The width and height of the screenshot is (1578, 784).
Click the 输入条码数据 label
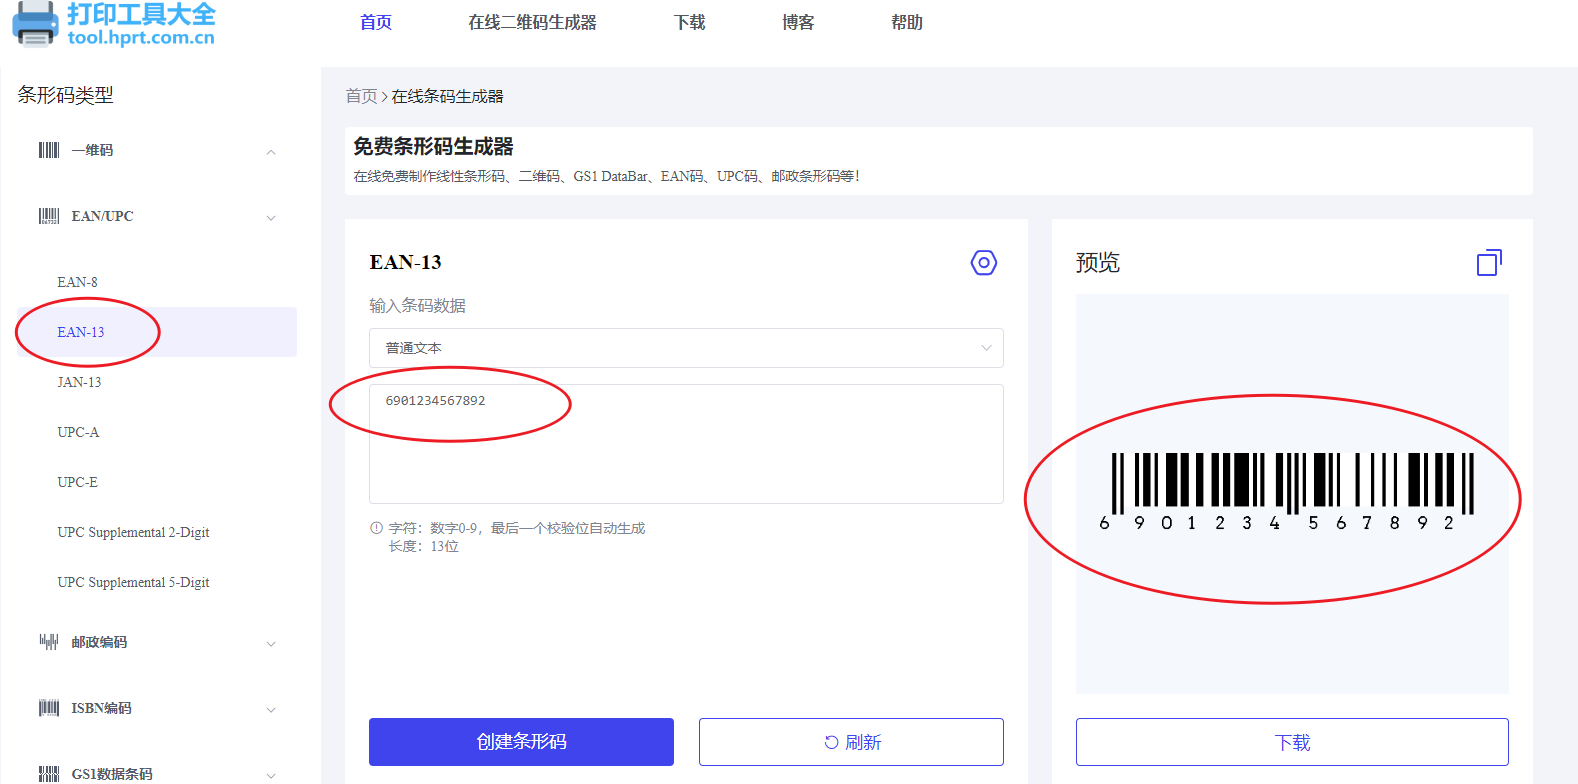[417, 305]
